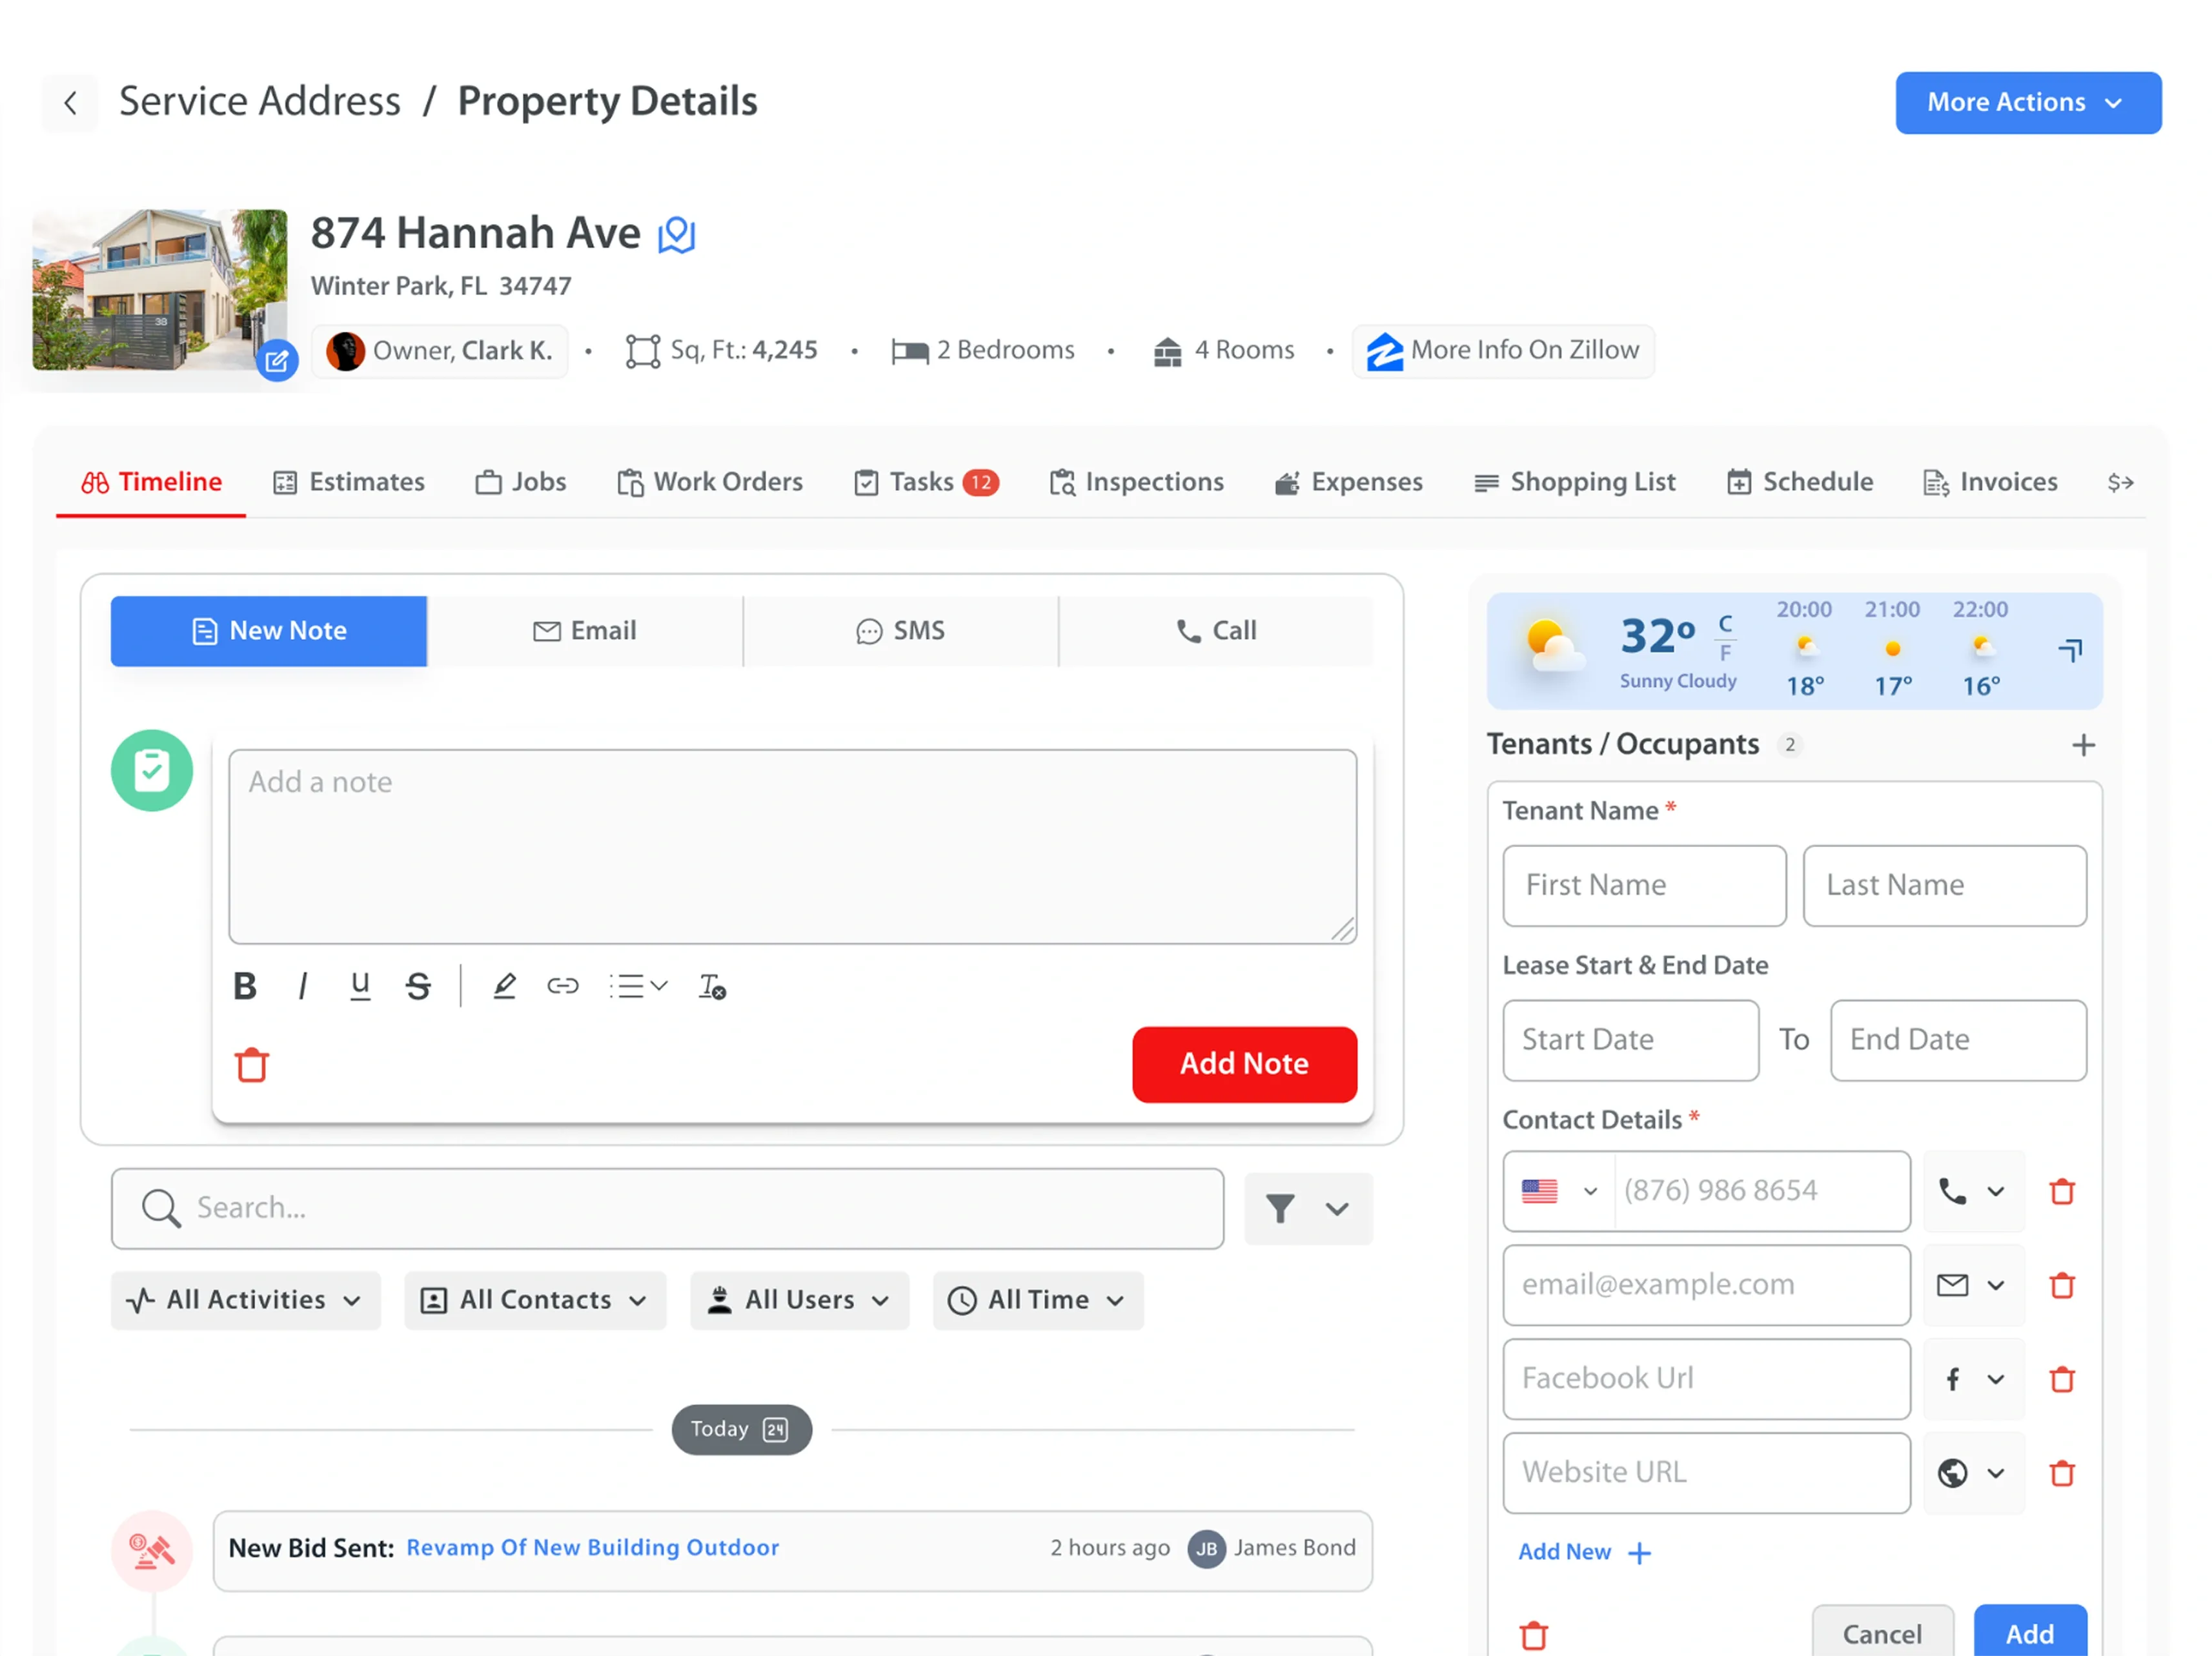Switch to the Work Orders tab
Screen dimensions: 2212x1656
(x=710, y=482)
